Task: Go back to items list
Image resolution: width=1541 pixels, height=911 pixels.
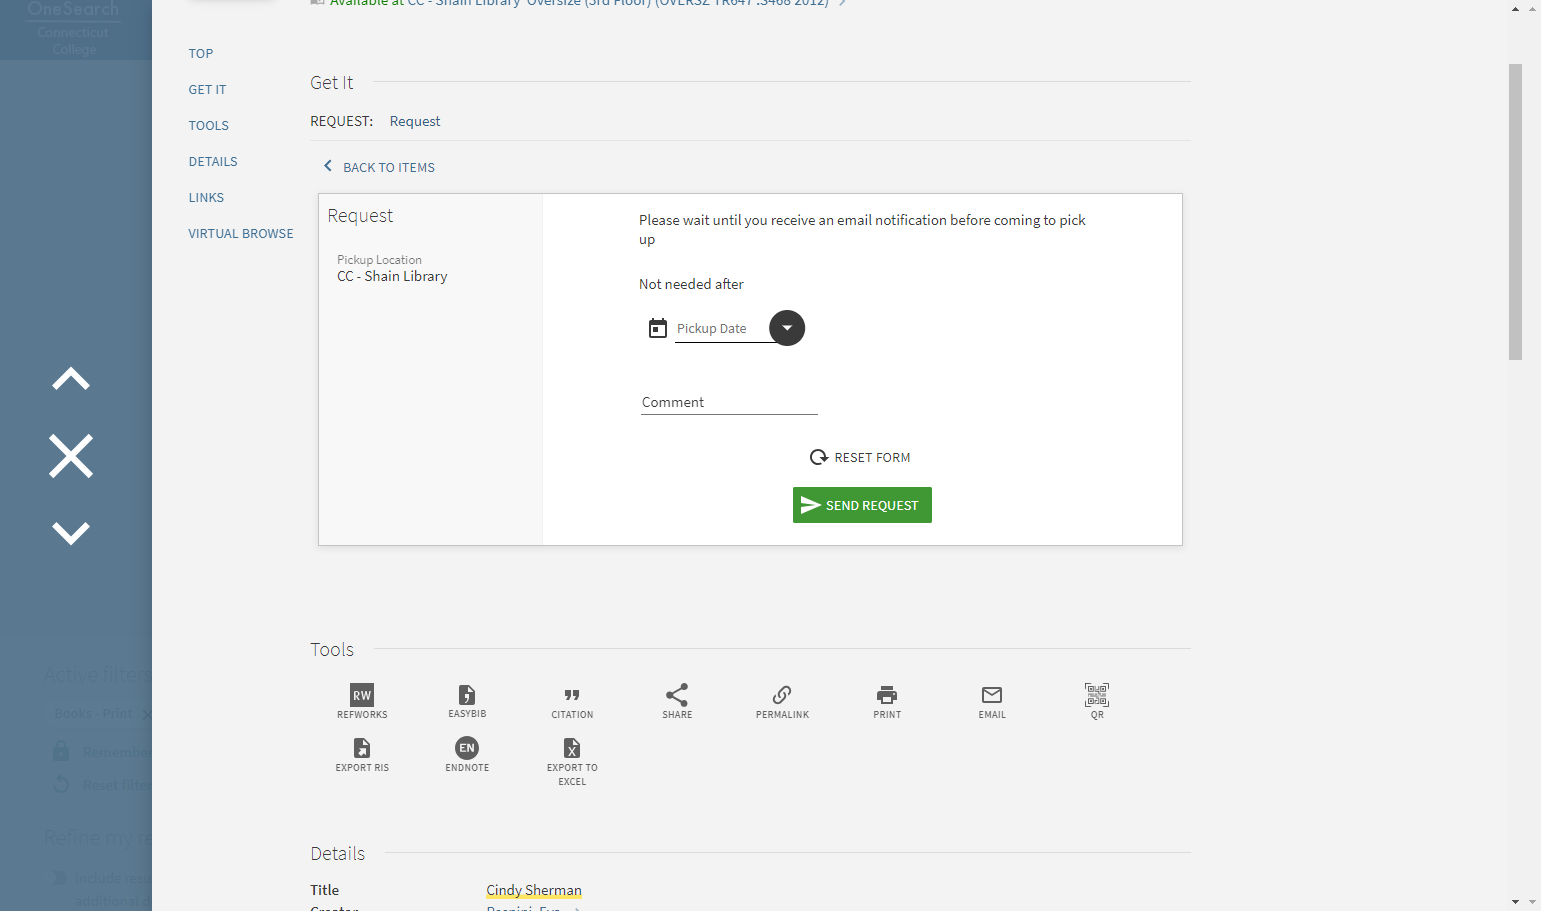Action: (379, 167)
